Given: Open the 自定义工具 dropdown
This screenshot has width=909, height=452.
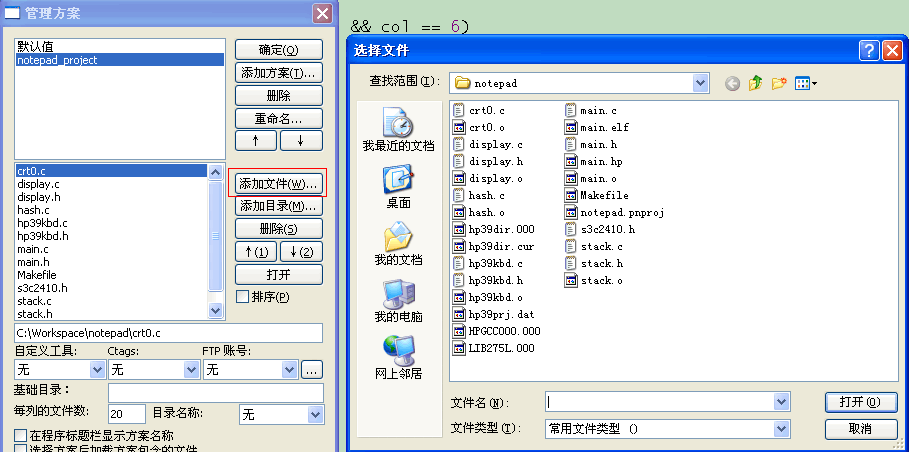Looking at the screenshot, I should 97,370.
